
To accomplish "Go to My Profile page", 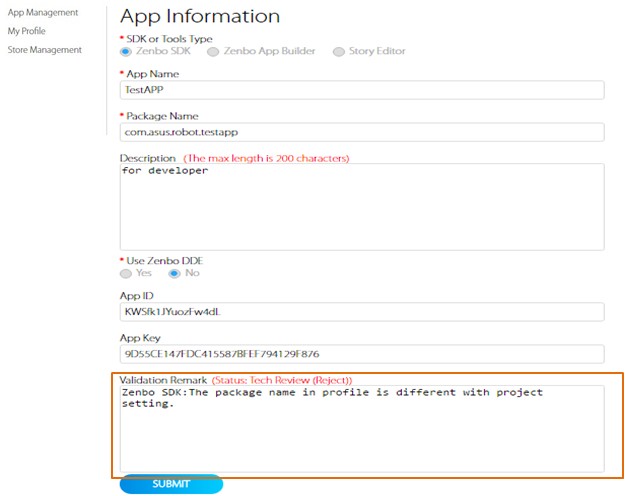I will tap(27, 31).
